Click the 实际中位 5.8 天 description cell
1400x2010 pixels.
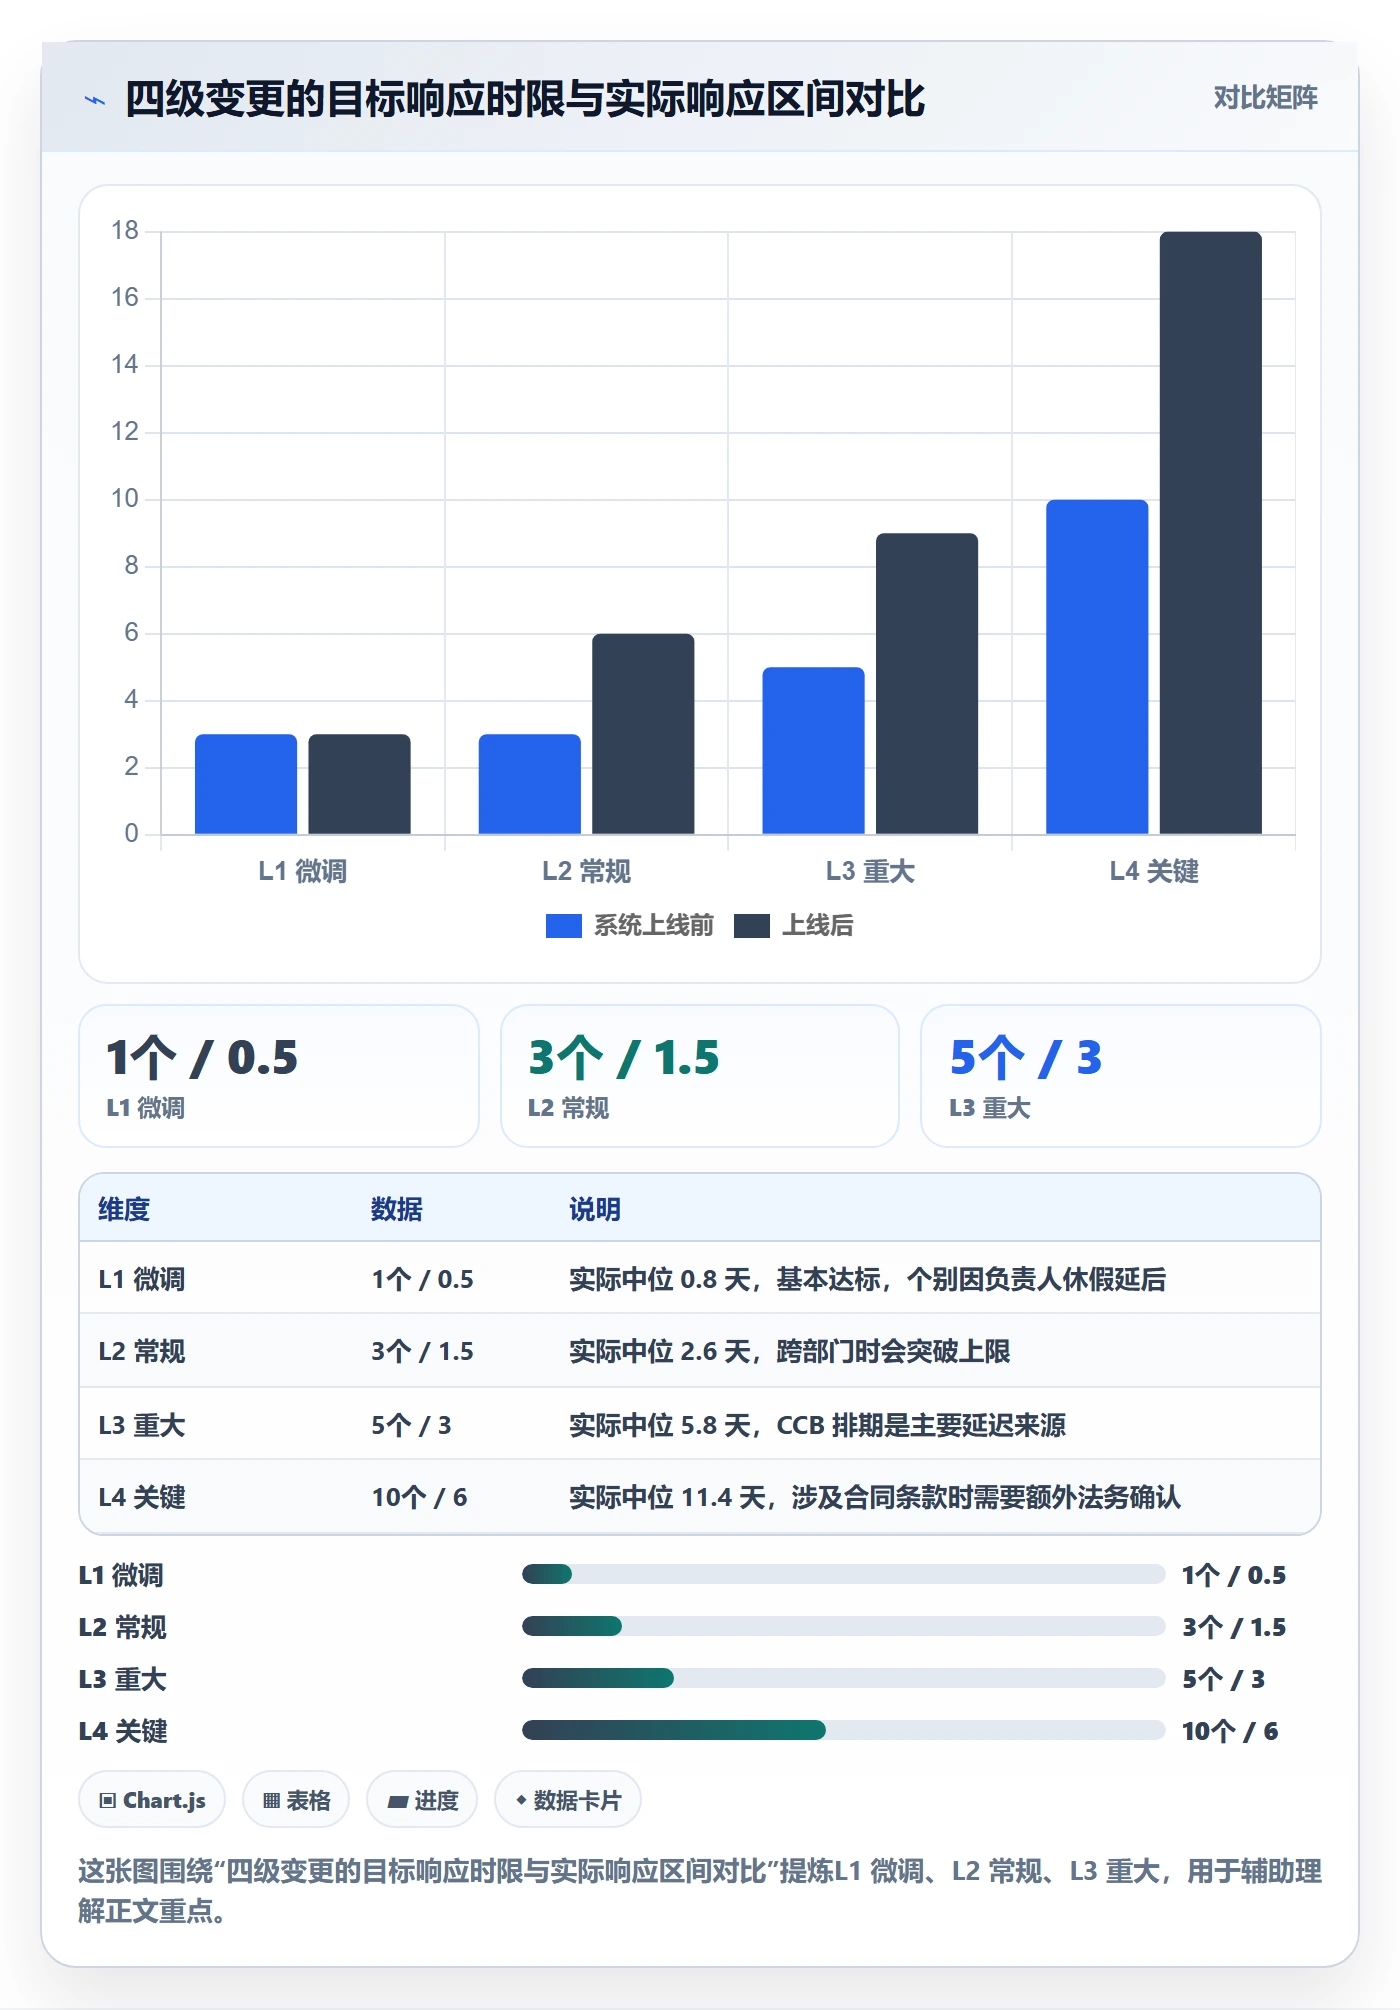coord(818,1425)
